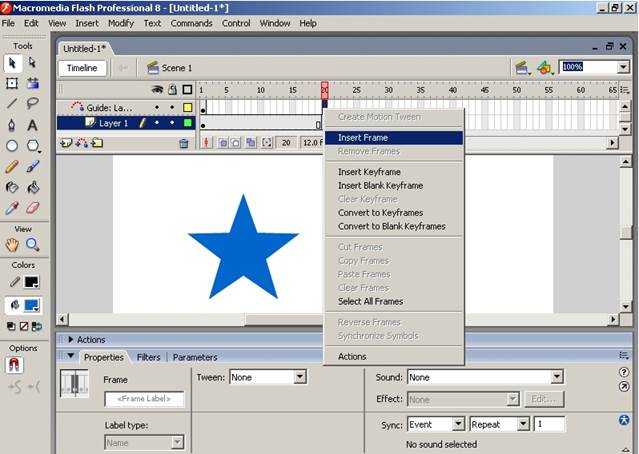This screenshot has width=639, height=454.
Task: Select the Oval tool
Action: [12, 145]
